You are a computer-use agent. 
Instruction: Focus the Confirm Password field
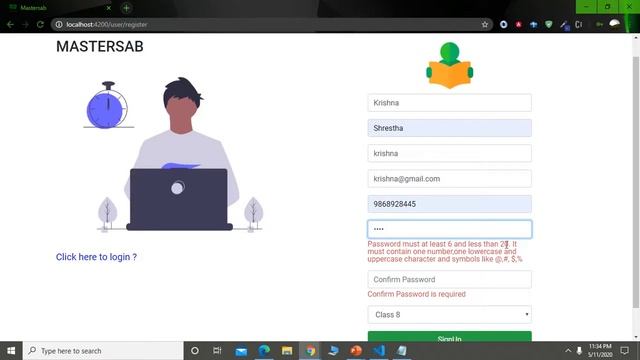(x=449, y=280)
